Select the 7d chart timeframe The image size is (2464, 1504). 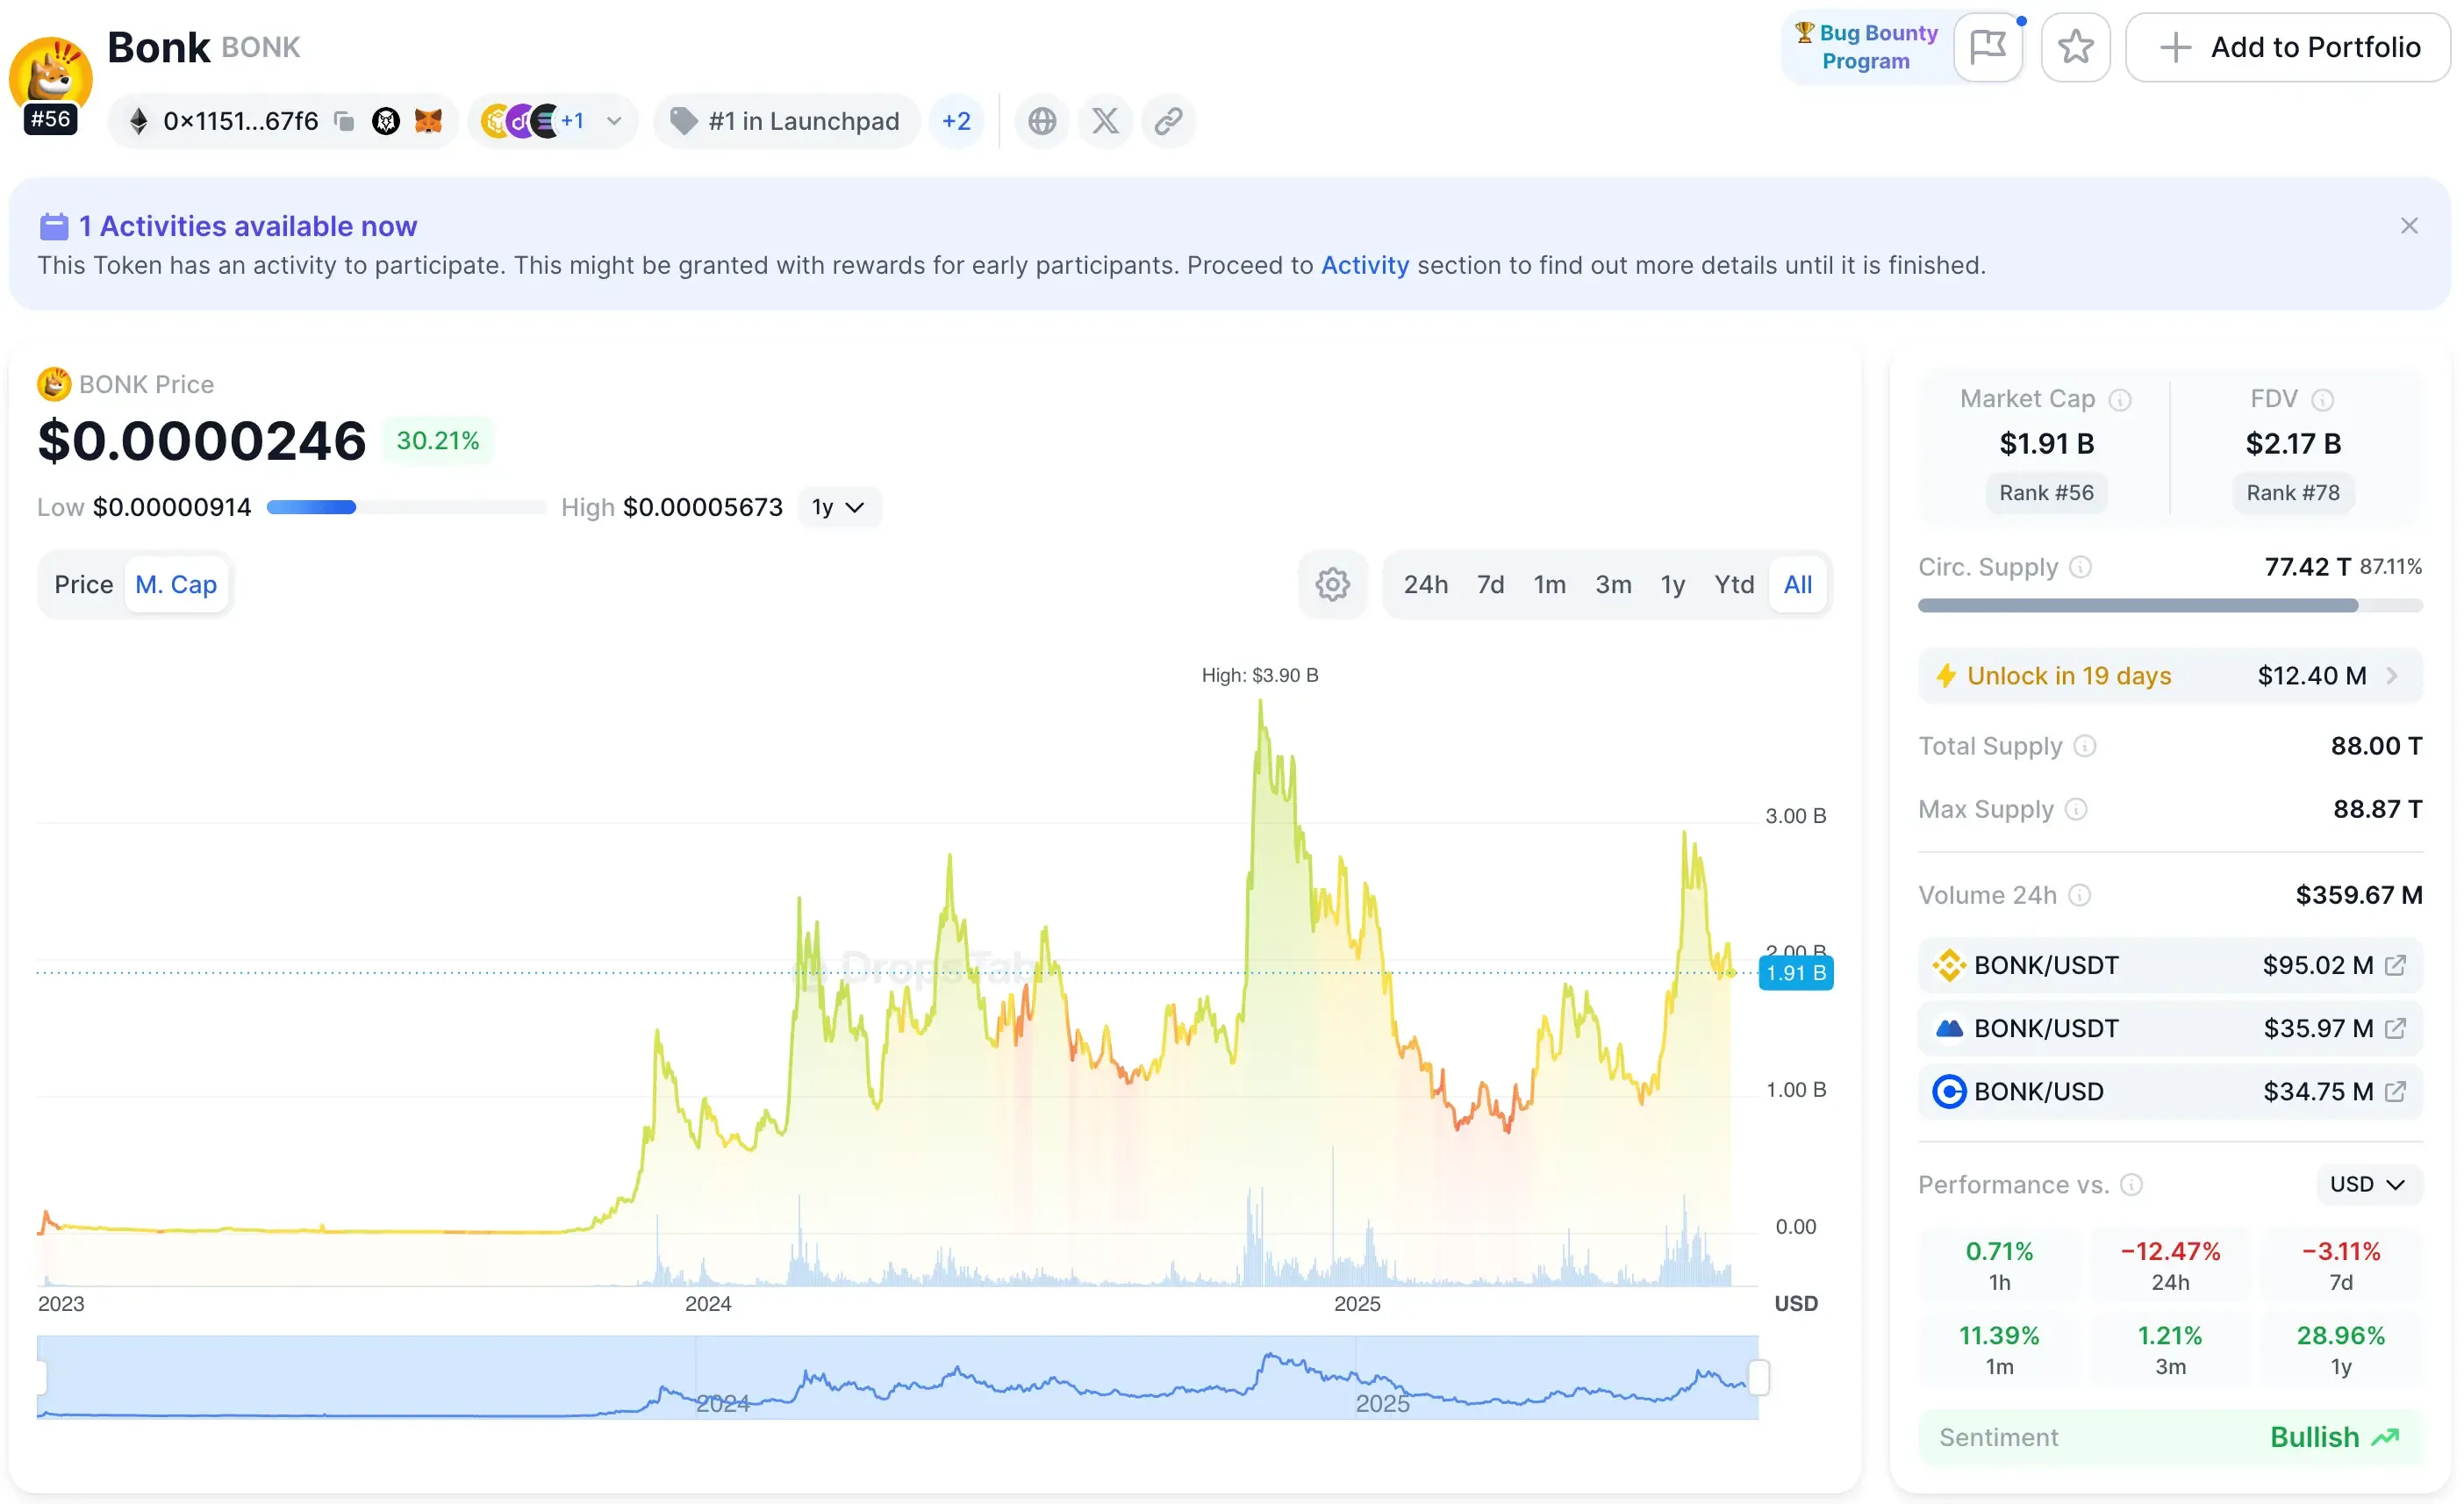tap(1490, 584)
